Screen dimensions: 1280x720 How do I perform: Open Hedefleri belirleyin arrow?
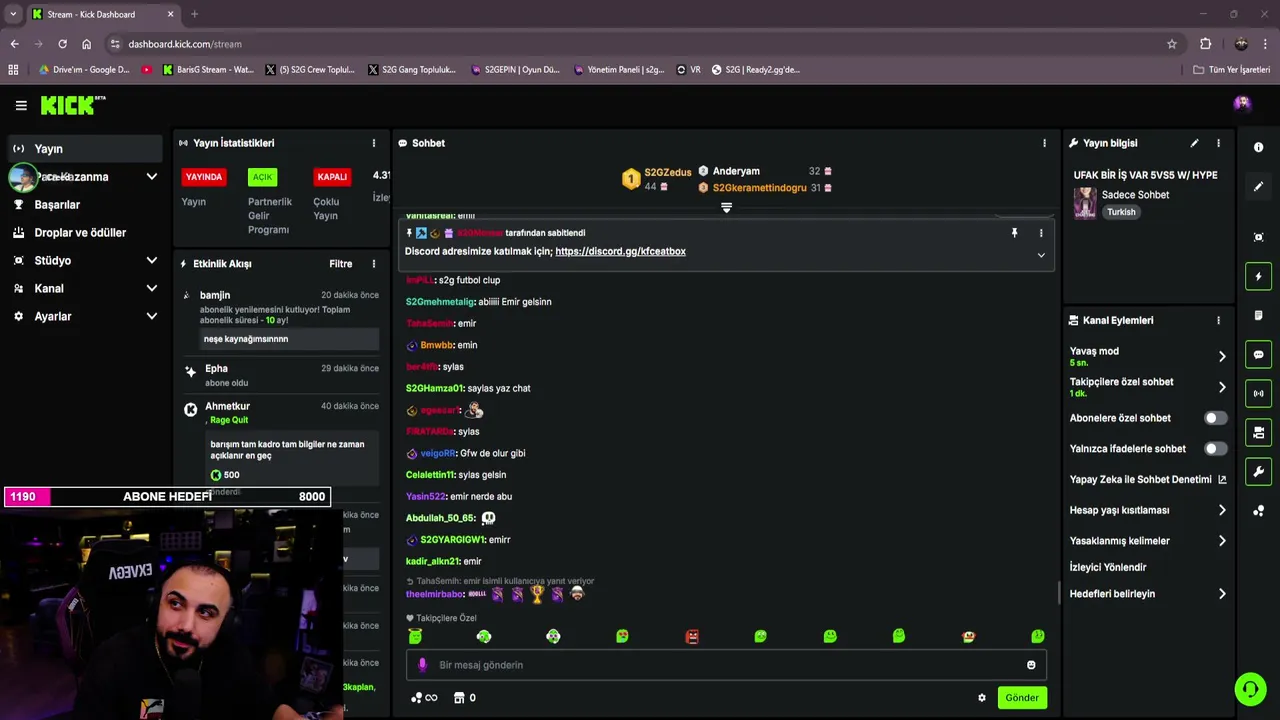(x=1222, y=594)
